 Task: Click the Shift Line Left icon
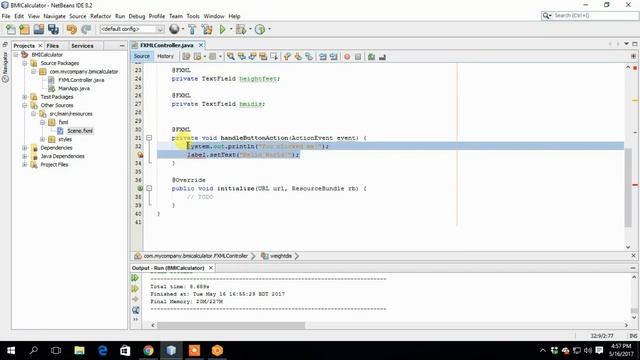[323, 57]
